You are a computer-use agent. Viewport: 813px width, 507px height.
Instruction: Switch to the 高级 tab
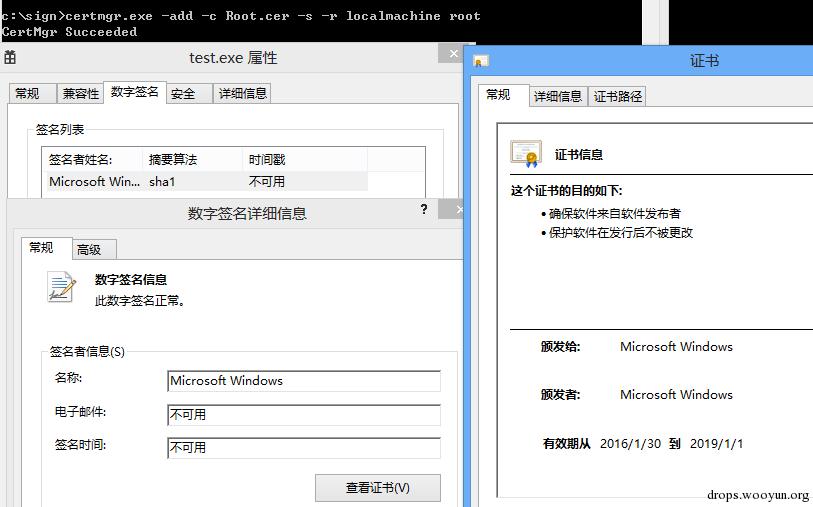click(x=94, y=250)
